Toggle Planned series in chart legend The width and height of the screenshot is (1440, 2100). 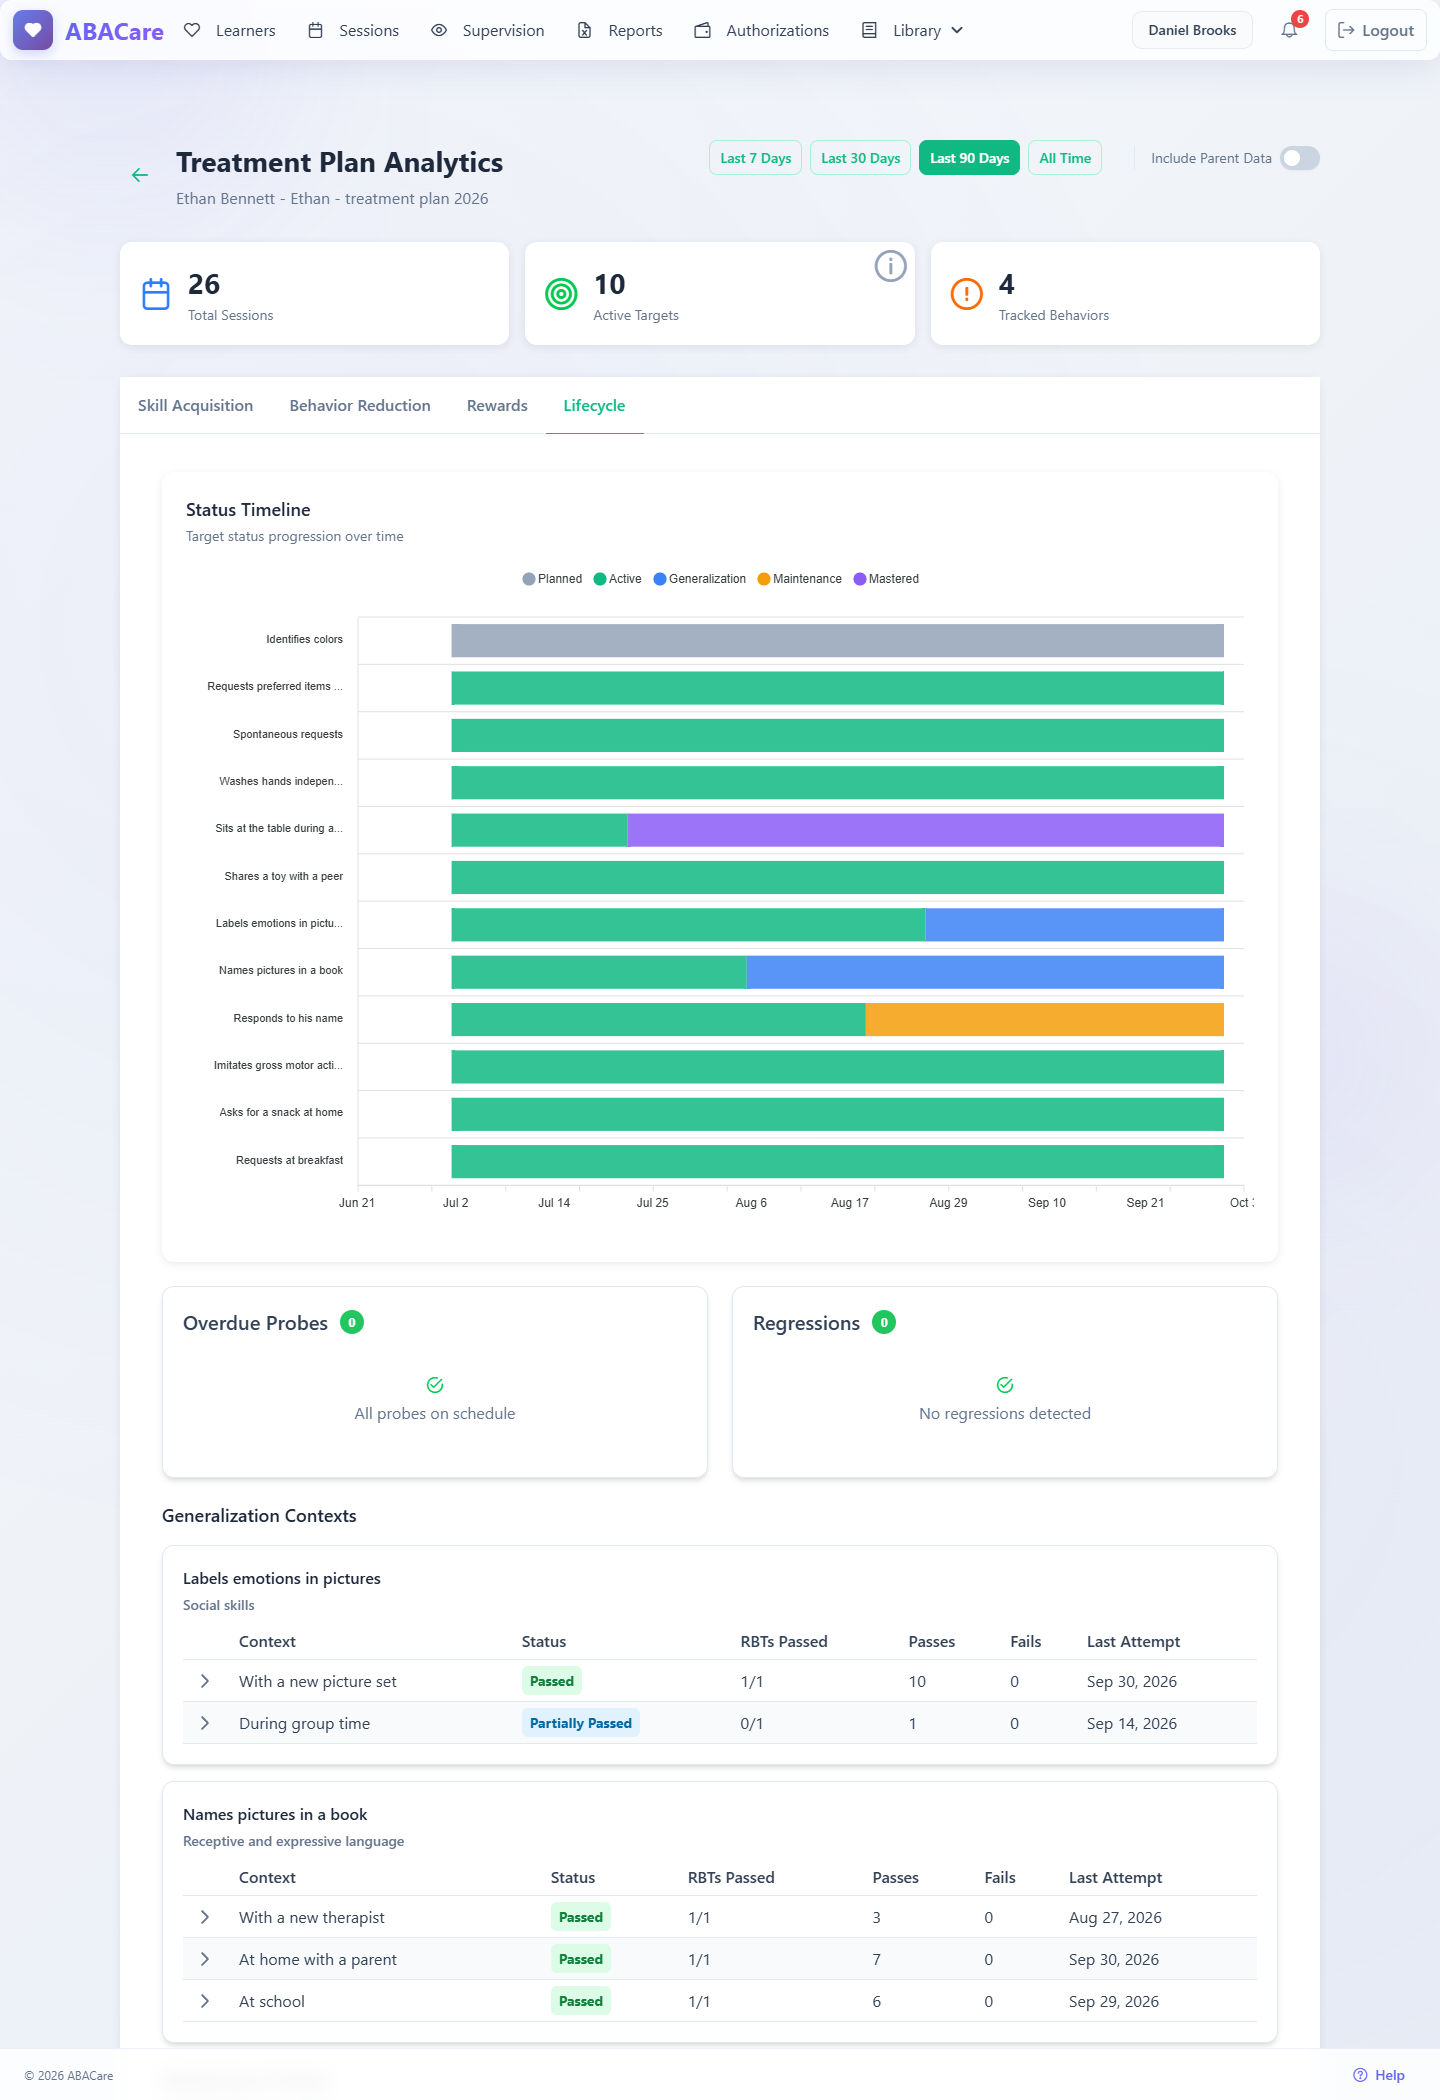tap(552, 579)
